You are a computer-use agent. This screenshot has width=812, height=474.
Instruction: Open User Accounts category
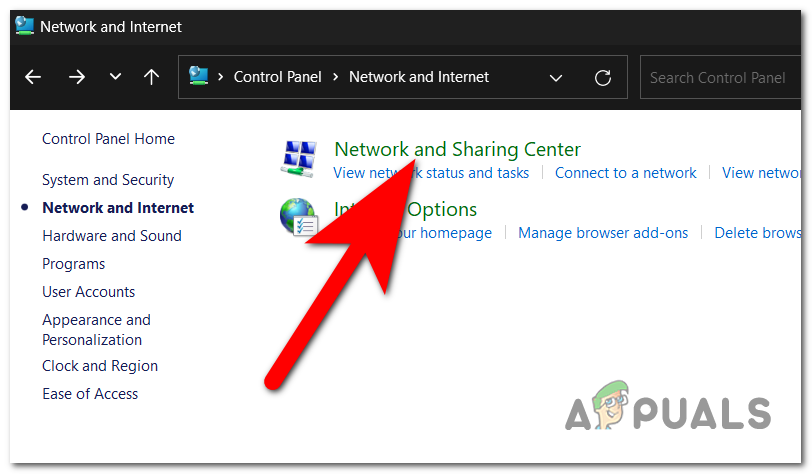click(89, 292)
